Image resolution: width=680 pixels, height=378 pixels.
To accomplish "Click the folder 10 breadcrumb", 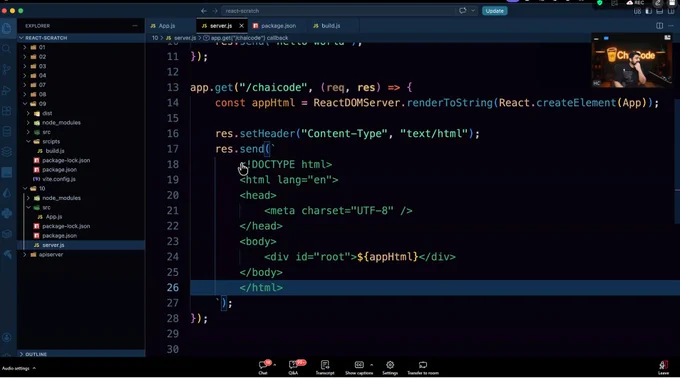I will click(x=154, y=38).
